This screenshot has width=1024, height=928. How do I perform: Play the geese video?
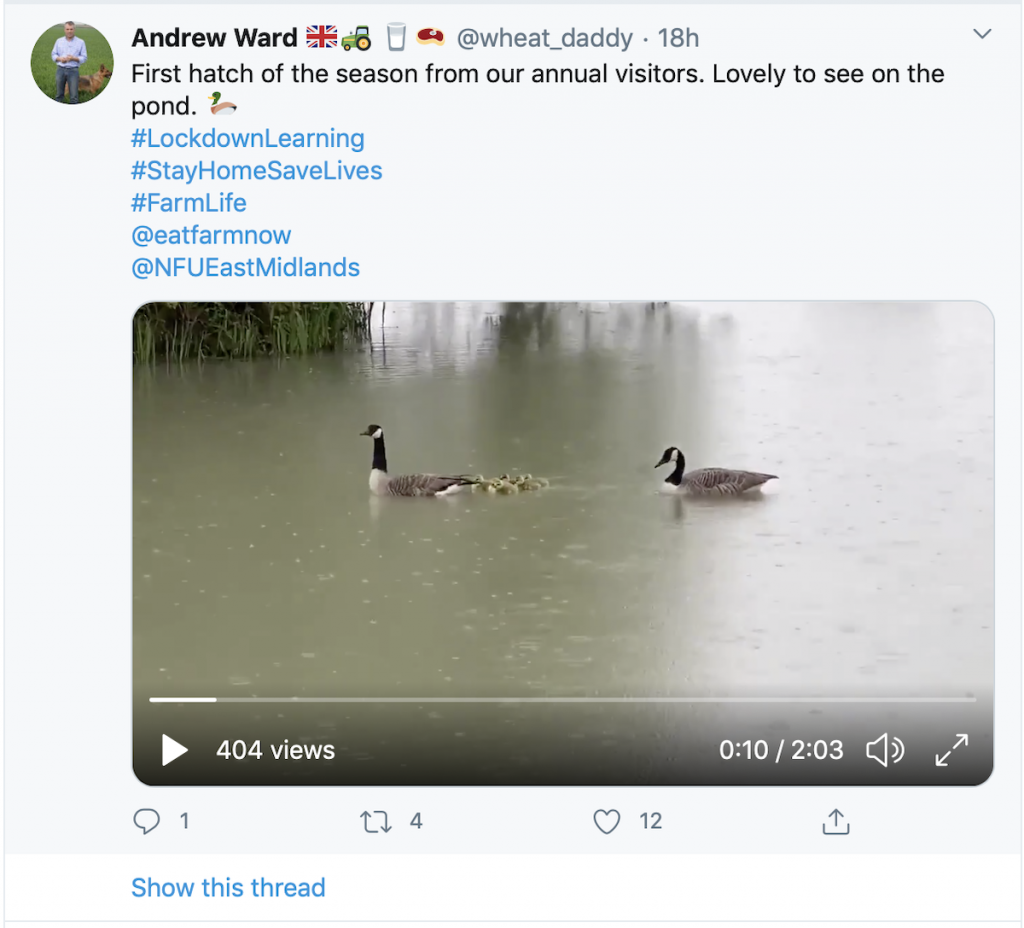pyautogui.click(x=175, y=750)
